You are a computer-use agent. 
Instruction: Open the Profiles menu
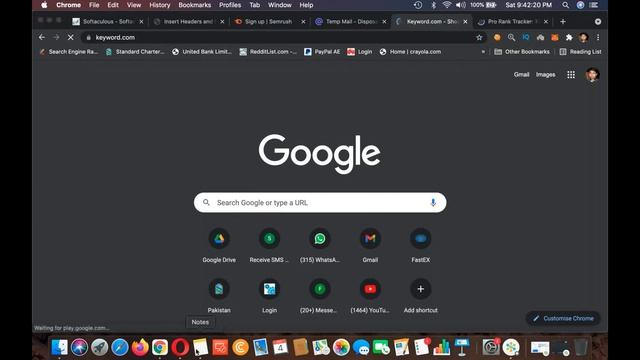230,5
